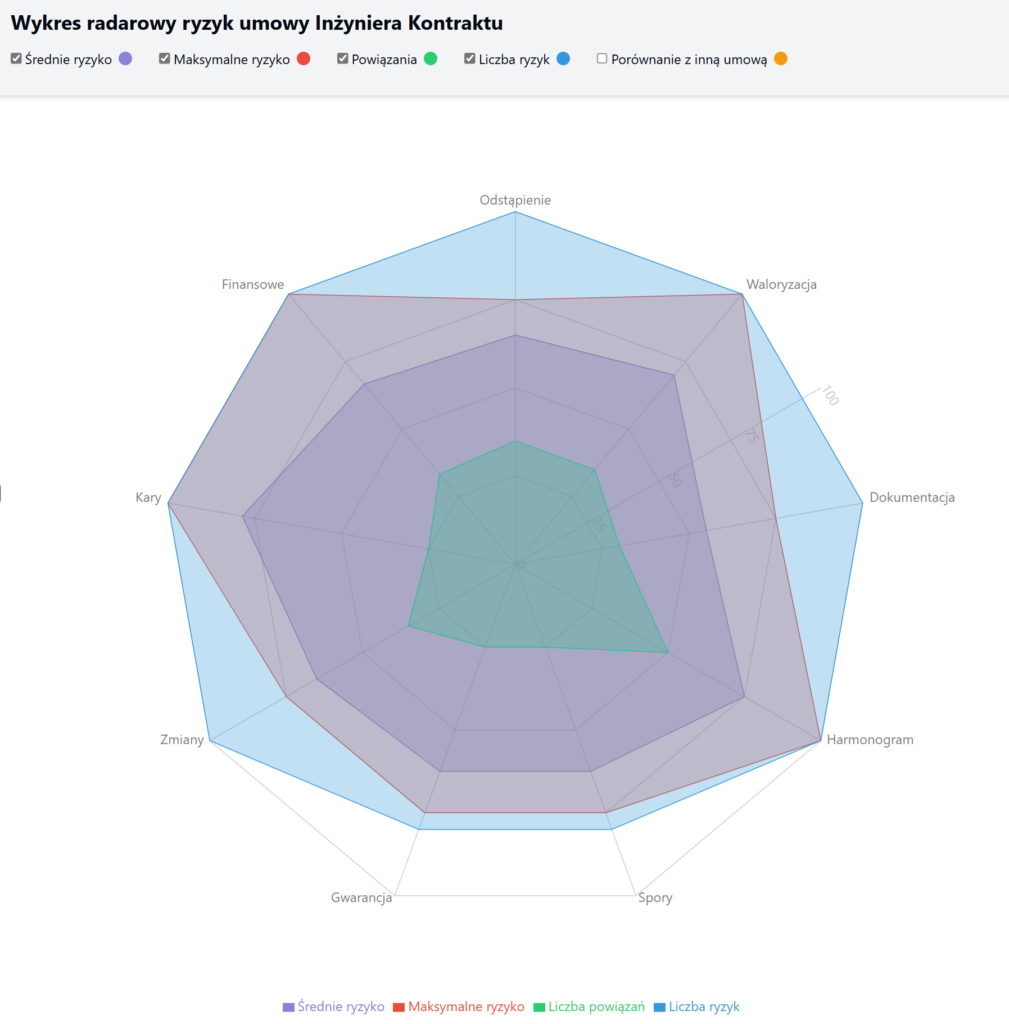This screenshot has width=1009, height=1024.
Task: Uncheck the Liczba ryzyk checkbox
Action: click(x=470, y=59)
